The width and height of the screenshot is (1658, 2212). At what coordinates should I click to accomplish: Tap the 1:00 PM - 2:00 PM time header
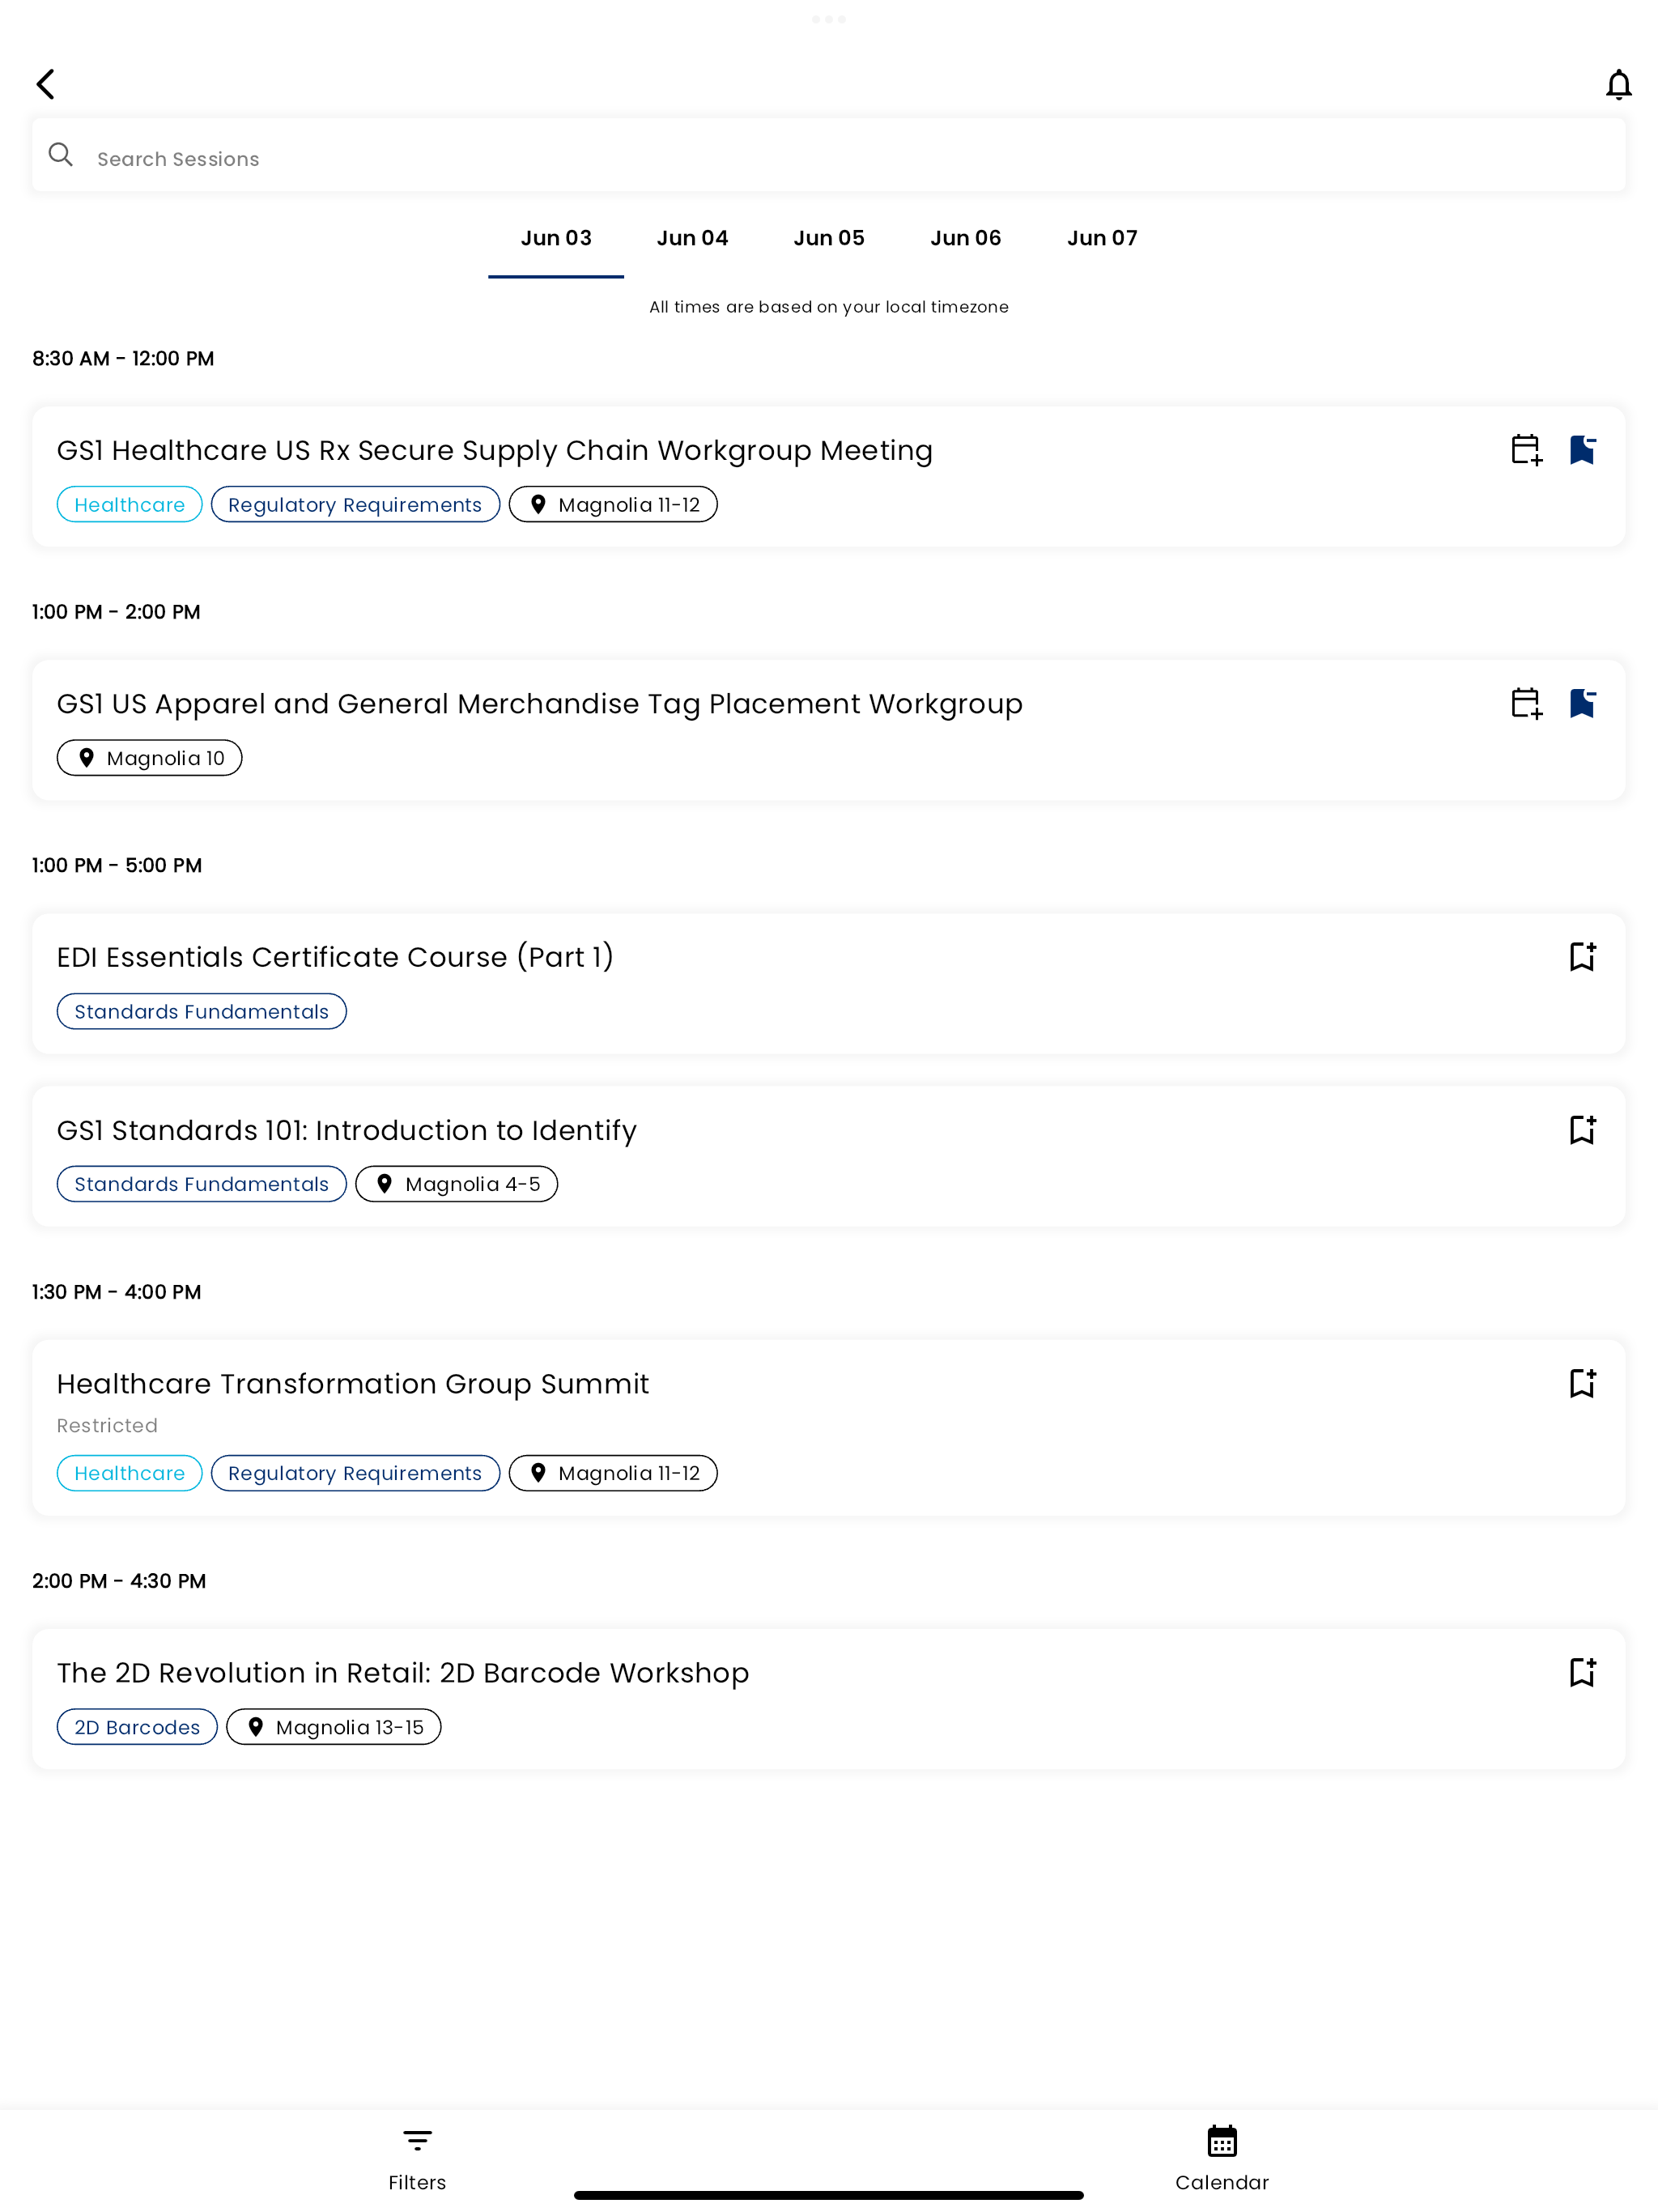(116, 612)
